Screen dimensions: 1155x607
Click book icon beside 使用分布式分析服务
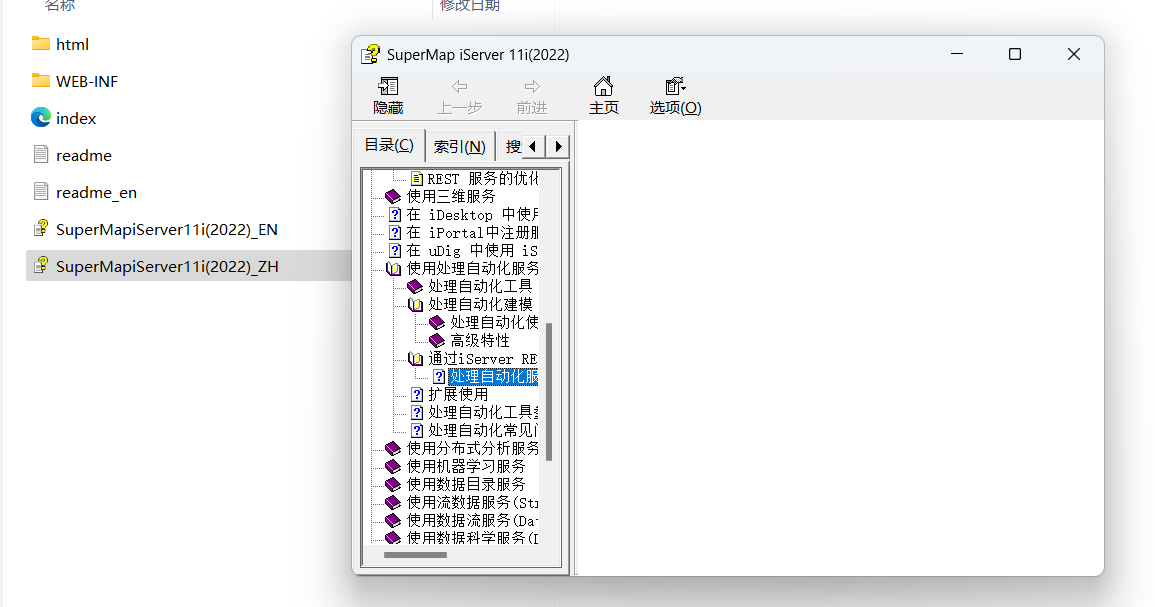(393, 449)
